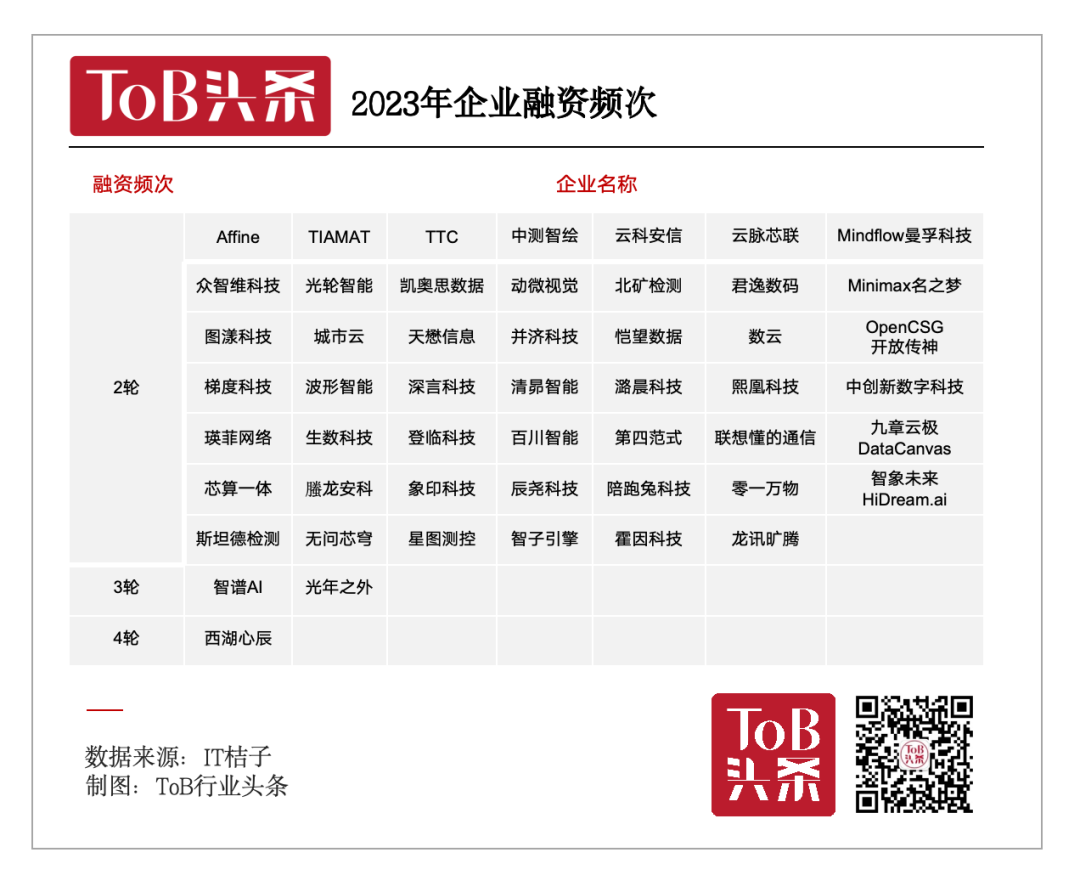Click the 凯奥思数据 cell
1080x892 pixels.
[x=442, y=286]
